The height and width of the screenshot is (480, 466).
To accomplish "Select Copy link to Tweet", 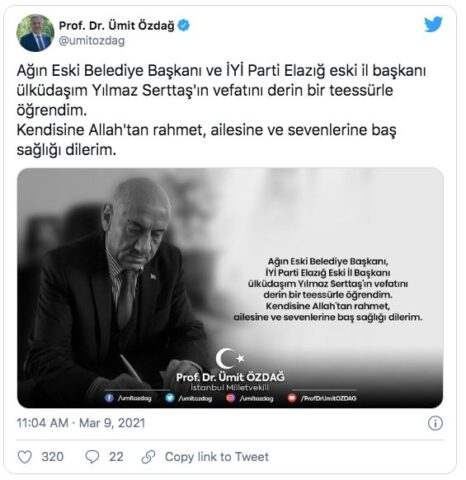I will (x=217, y=457).
